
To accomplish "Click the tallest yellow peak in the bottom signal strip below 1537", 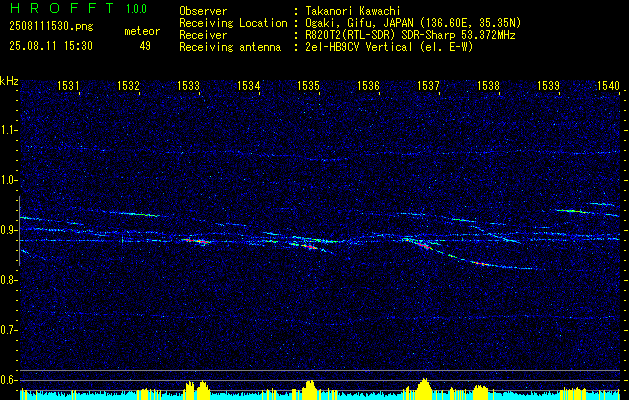I will click(424, 388).
